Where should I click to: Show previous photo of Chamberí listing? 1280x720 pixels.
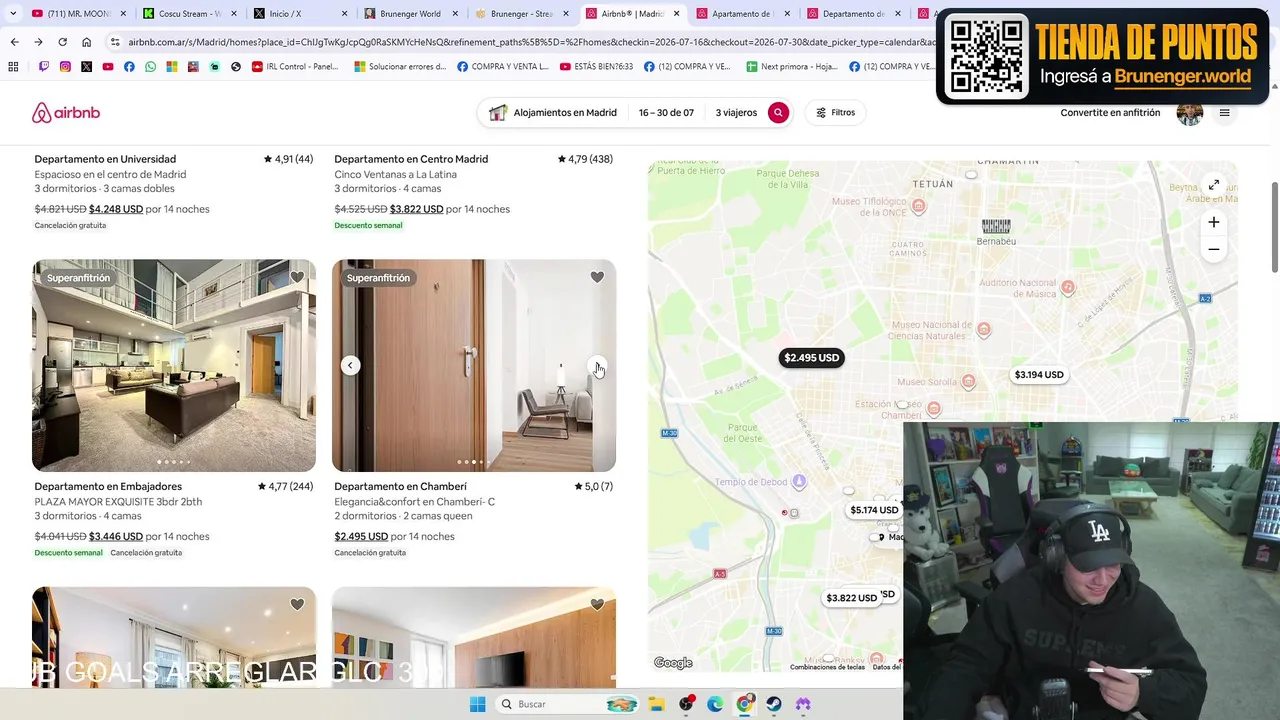[350, 365]
